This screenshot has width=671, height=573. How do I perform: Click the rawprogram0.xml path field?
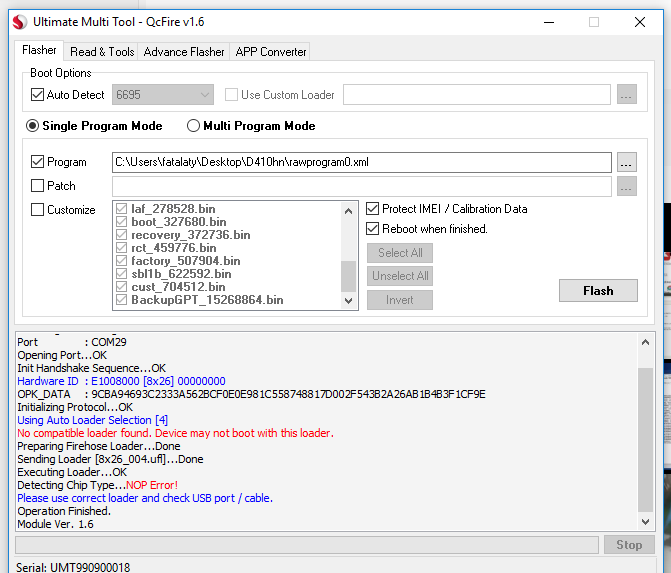(x=362, y=163)
